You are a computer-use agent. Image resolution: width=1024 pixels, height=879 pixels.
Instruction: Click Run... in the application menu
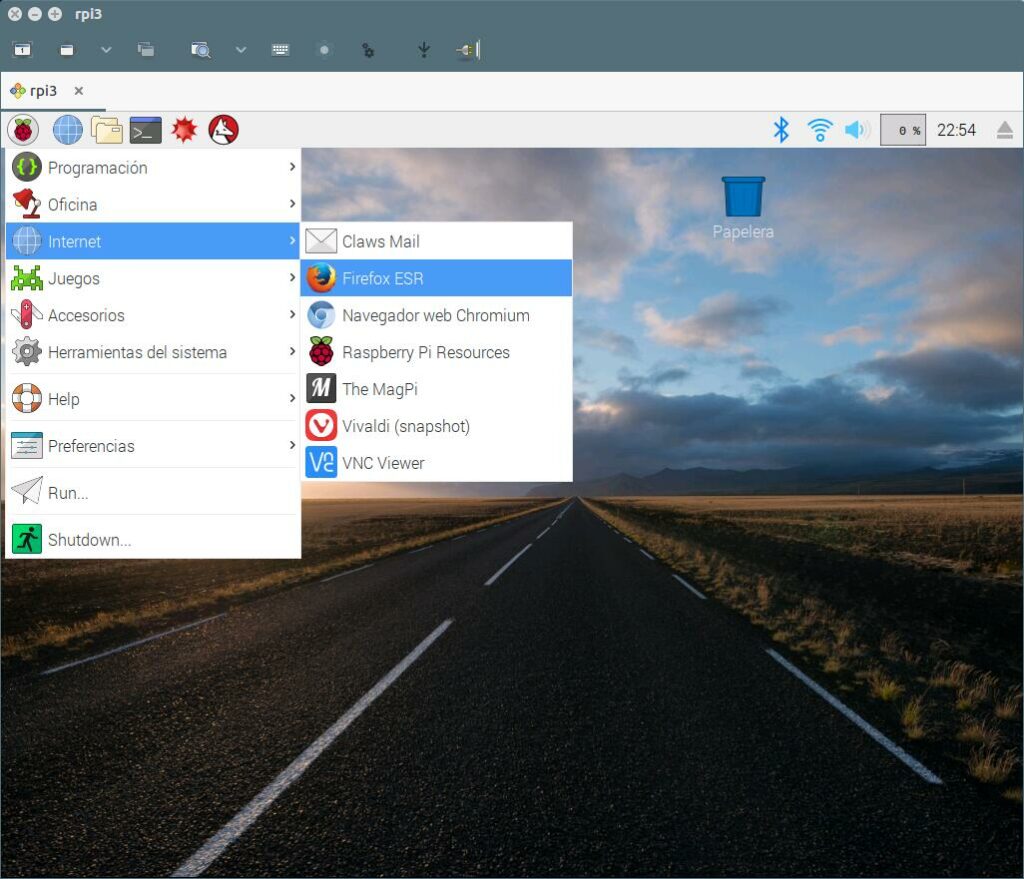pyautogui.click(x=70, y=492)
